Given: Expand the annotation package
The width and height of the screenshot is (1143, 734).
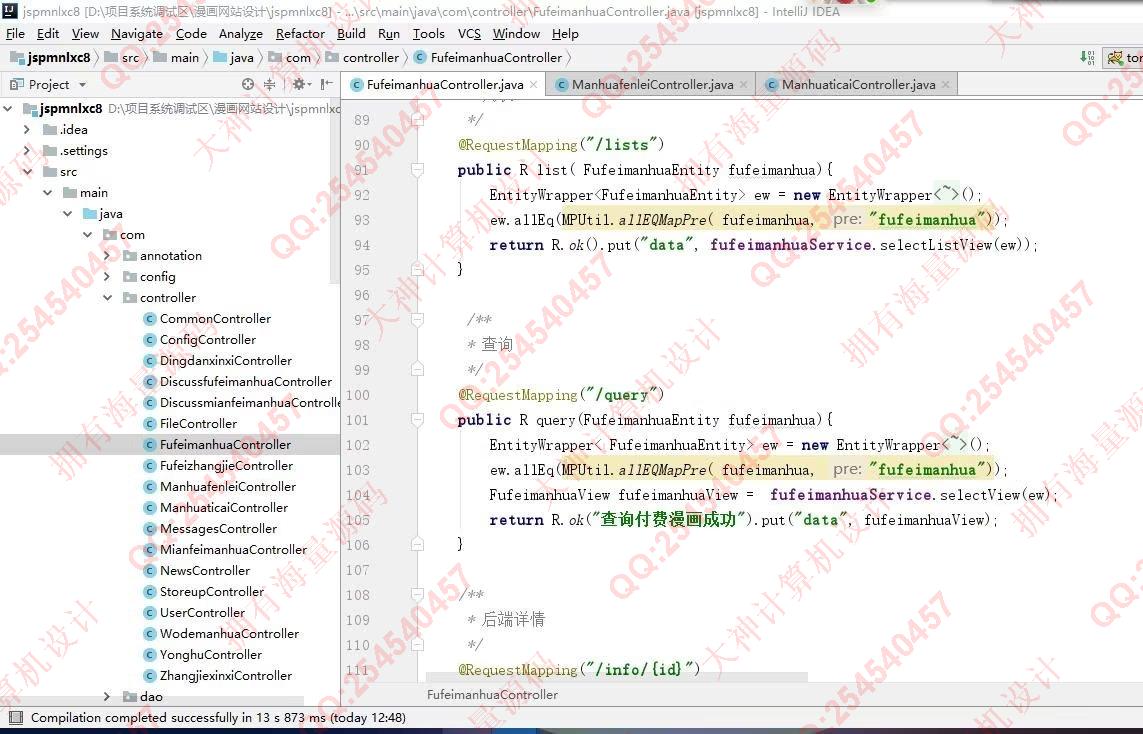Looking at the screenshot, I should (x=107, y=256).
